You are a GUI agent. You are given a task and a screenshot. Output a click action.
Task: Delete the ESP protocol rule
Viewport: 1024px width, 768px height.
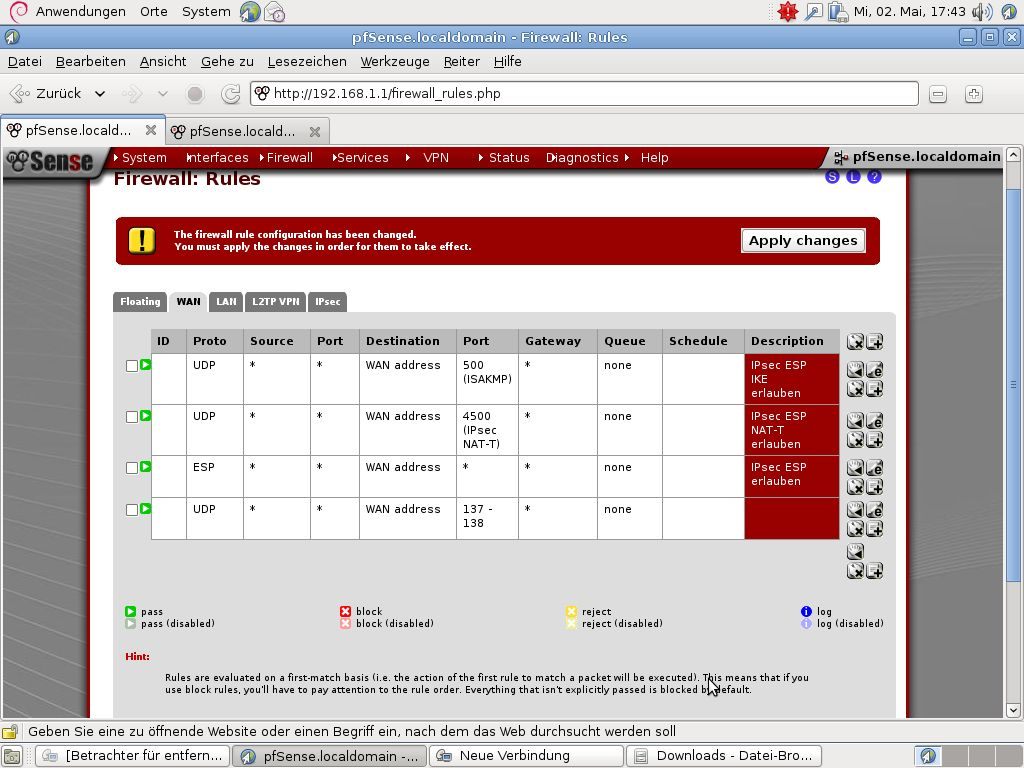[855, 487]
